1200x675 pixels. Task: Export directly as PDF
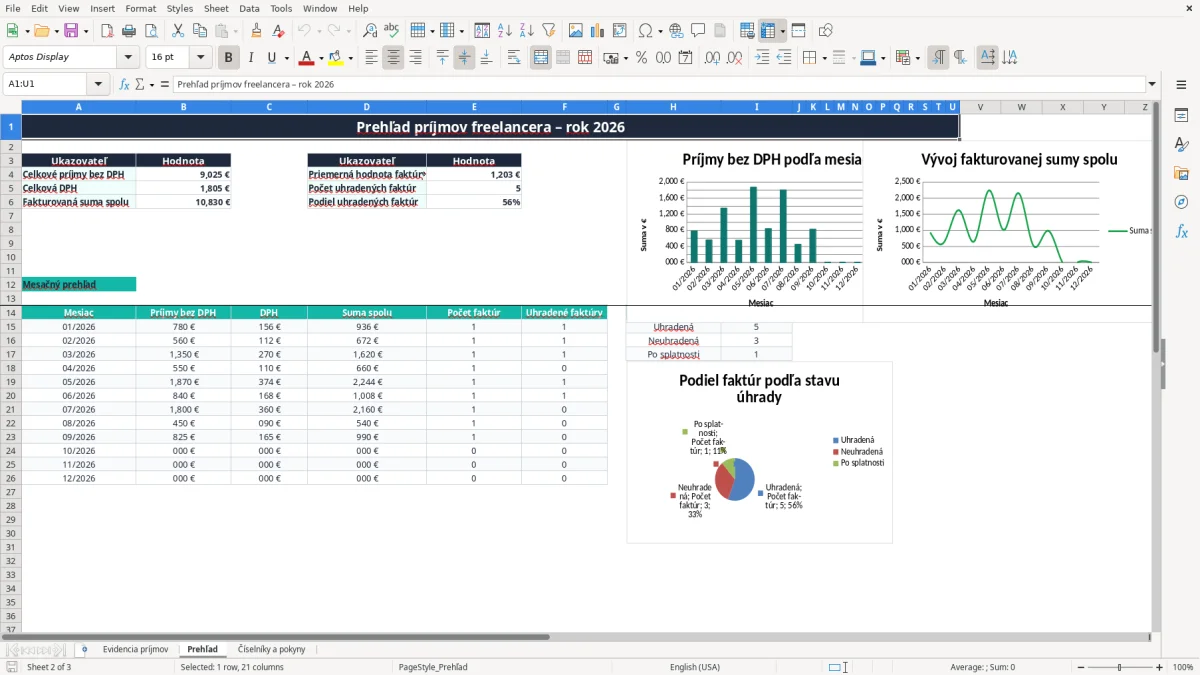pos(107,31)
